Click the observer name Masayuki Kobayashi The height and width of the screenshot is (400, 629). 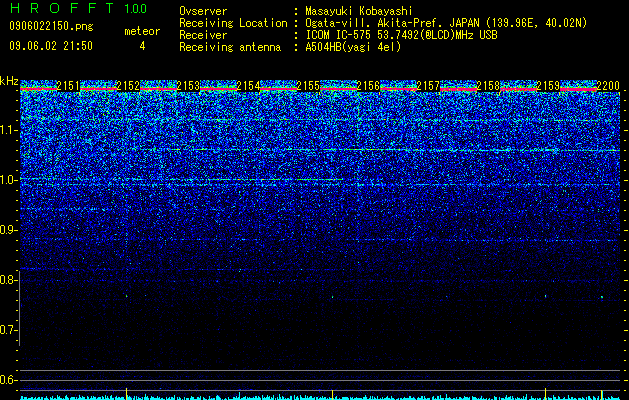tap(359, 11)
